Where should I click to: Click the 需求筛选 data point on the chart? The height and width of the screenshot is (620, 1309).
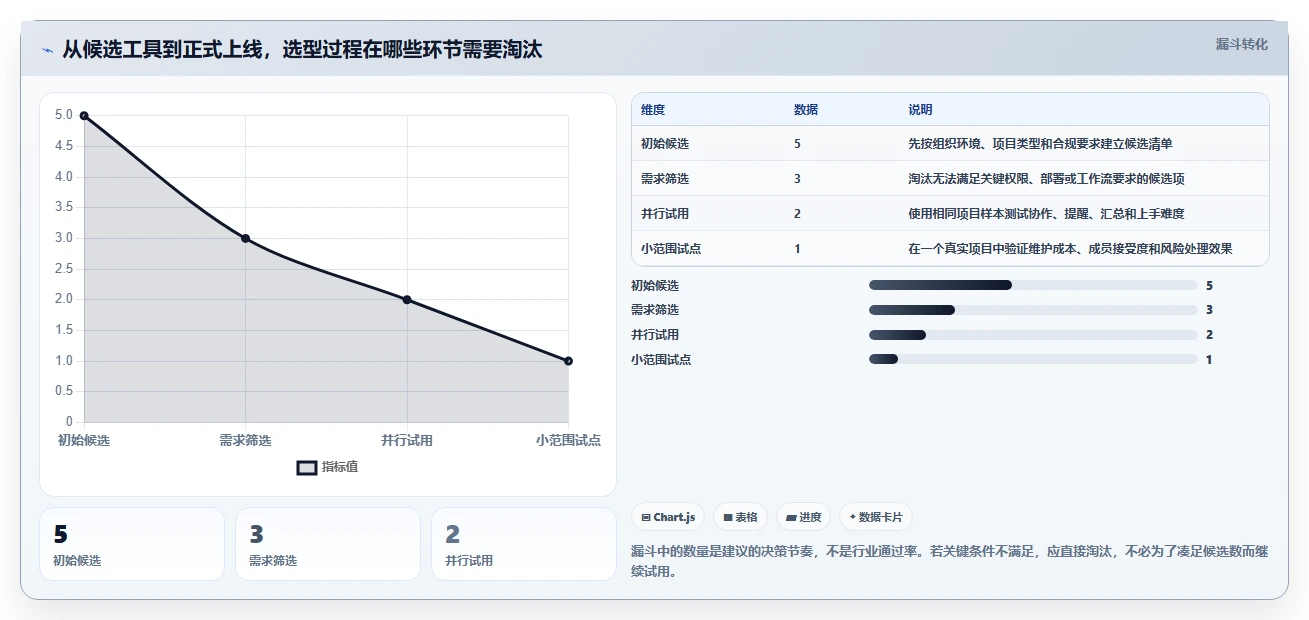point(245,238)
